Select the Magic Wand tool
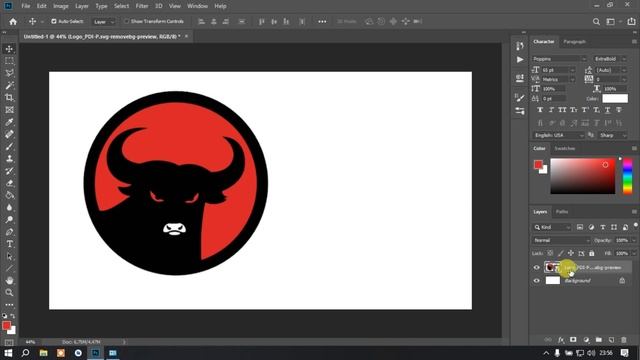The height and width of the screenshot is (360, 640). (x=9, y=85)
